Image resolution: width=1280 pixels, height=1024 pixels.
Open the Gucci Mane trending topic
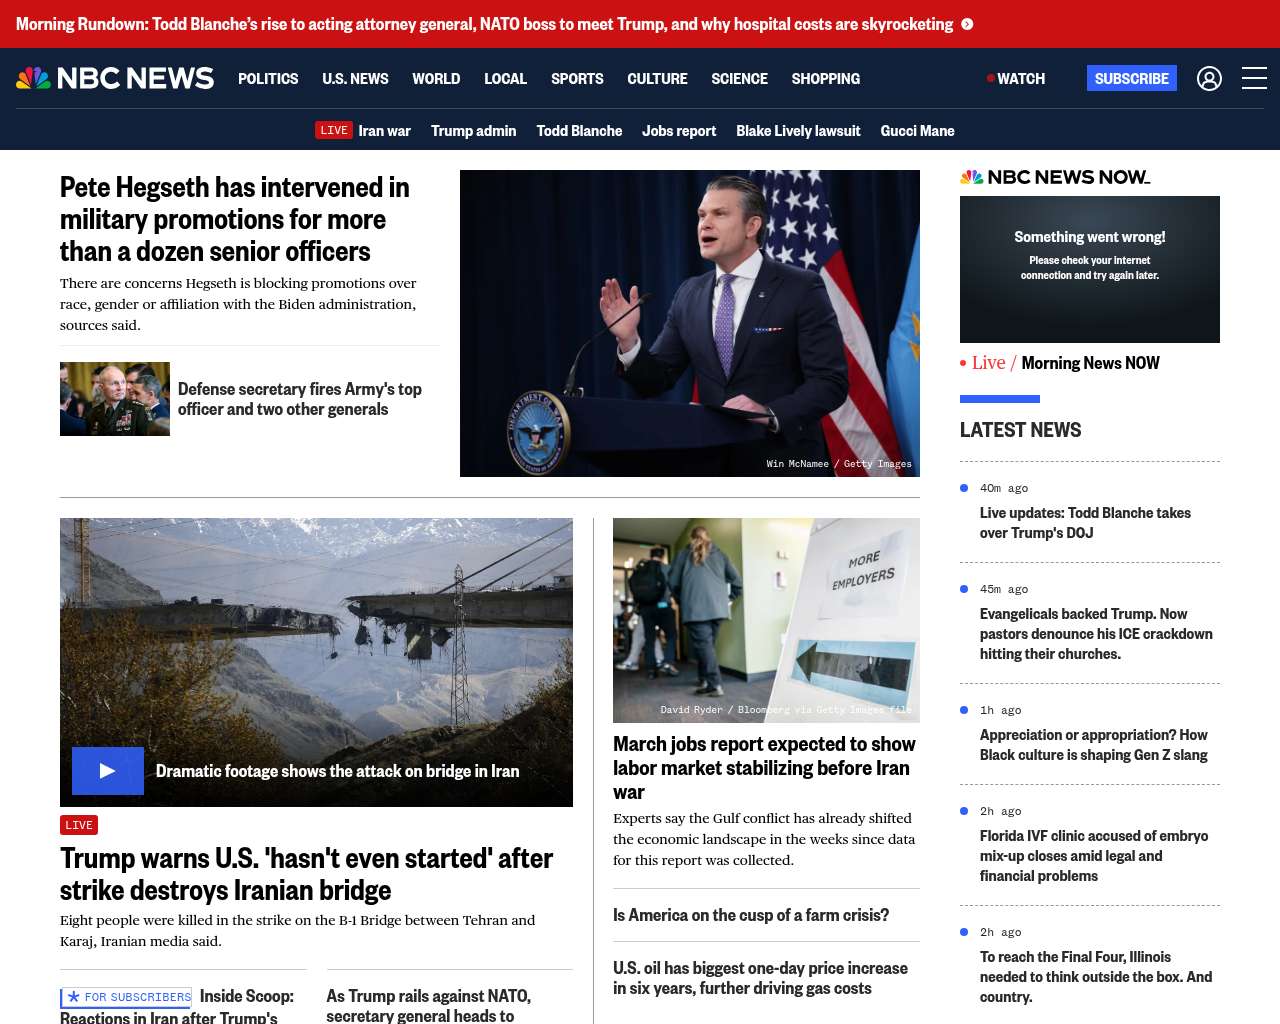pos(917,130)
